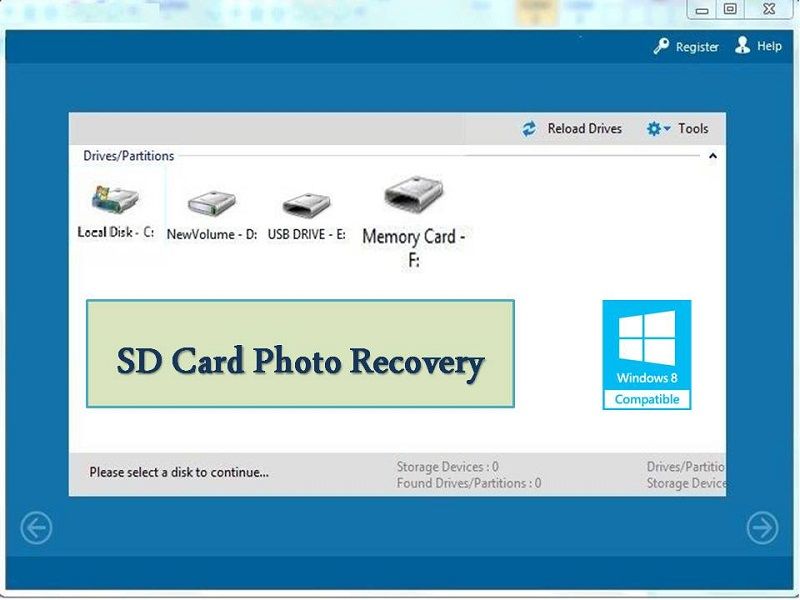Open the Help link
The height and width of the screenshot is (600, 800).
(x=769, y=46)
